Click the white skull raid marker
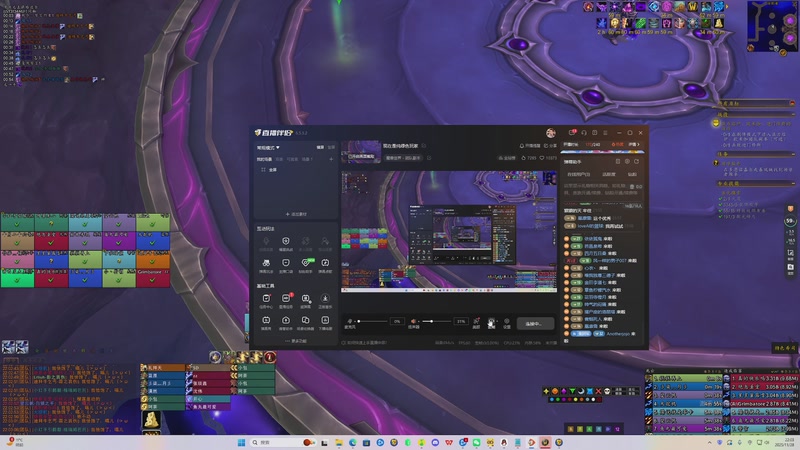Viewport: 800px width, 450px height. pos(607,391)
